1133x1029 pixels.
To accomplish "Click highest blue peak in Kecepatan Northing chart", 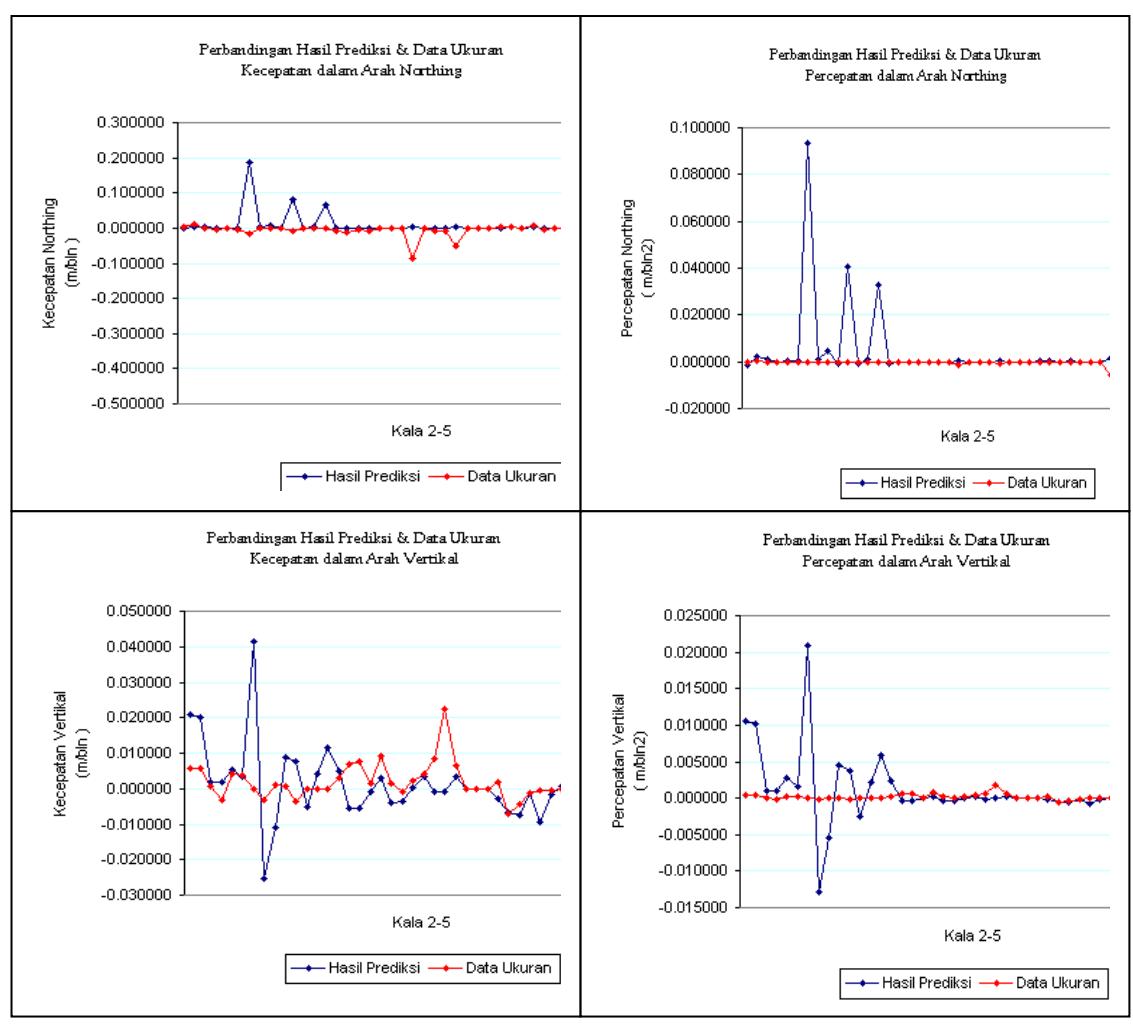I will pyautogui.click(x=249, y=163).
